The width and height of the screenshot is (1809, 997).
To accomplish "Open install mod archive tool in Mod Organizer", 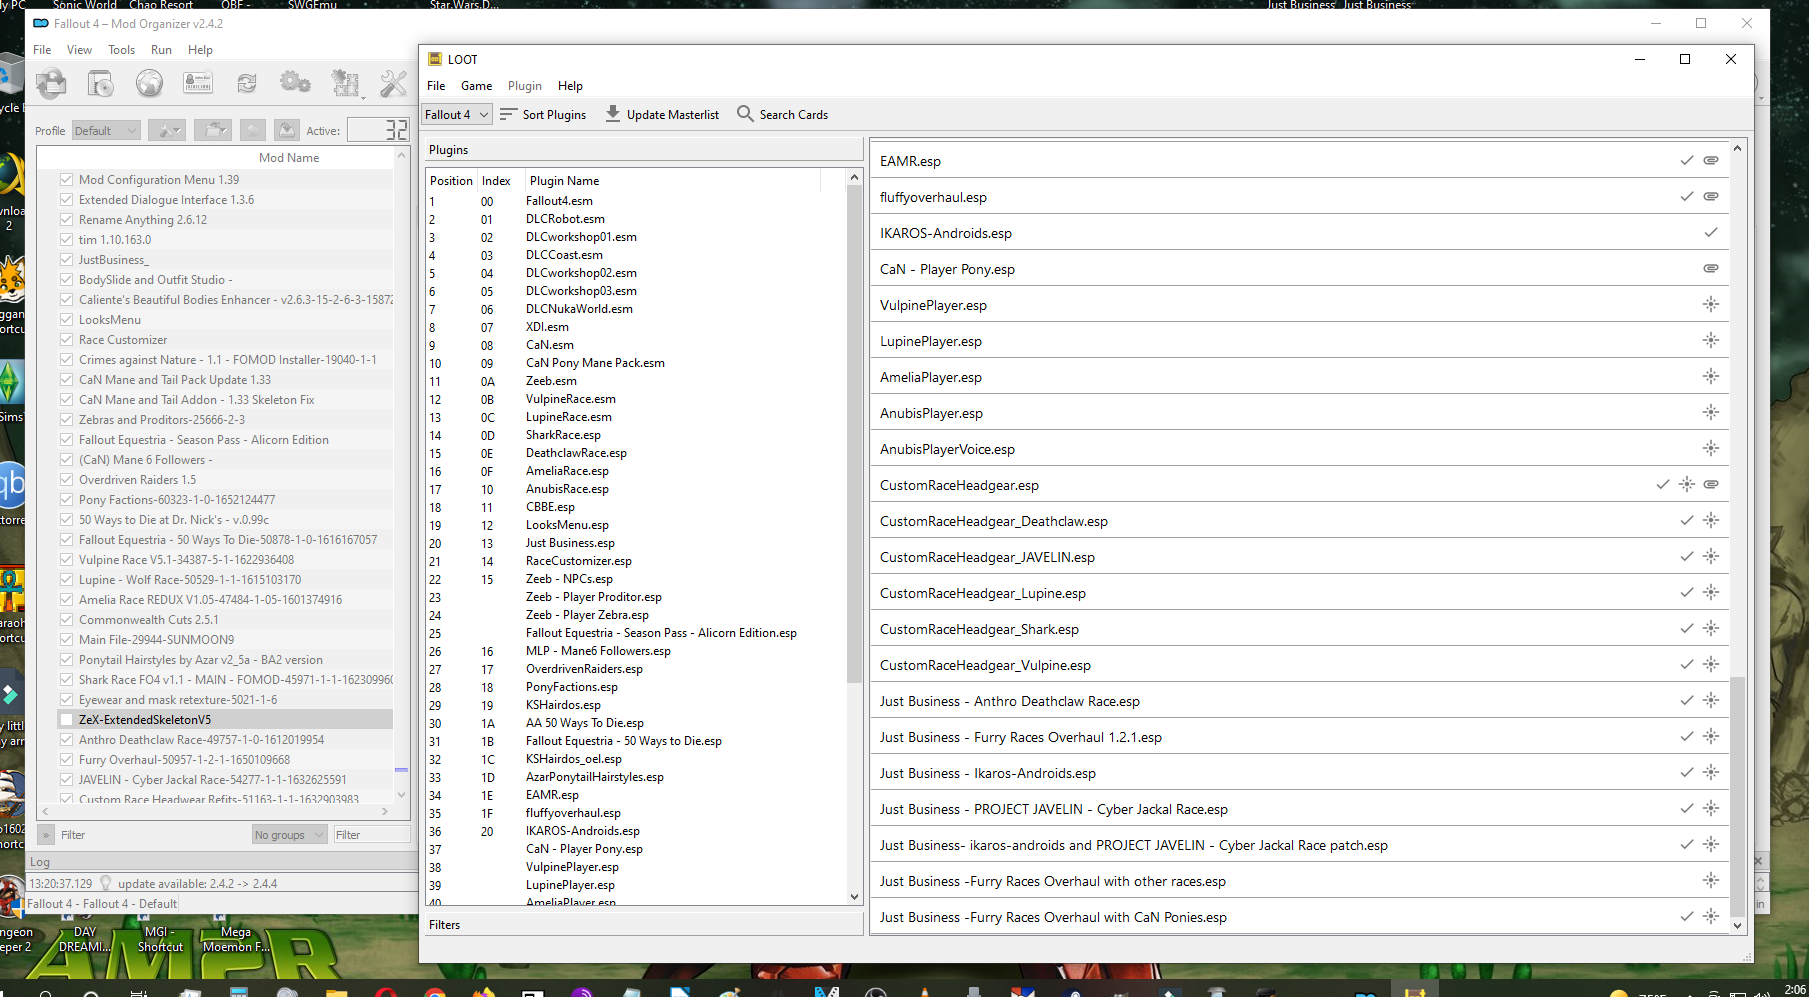I will point(100,83).
